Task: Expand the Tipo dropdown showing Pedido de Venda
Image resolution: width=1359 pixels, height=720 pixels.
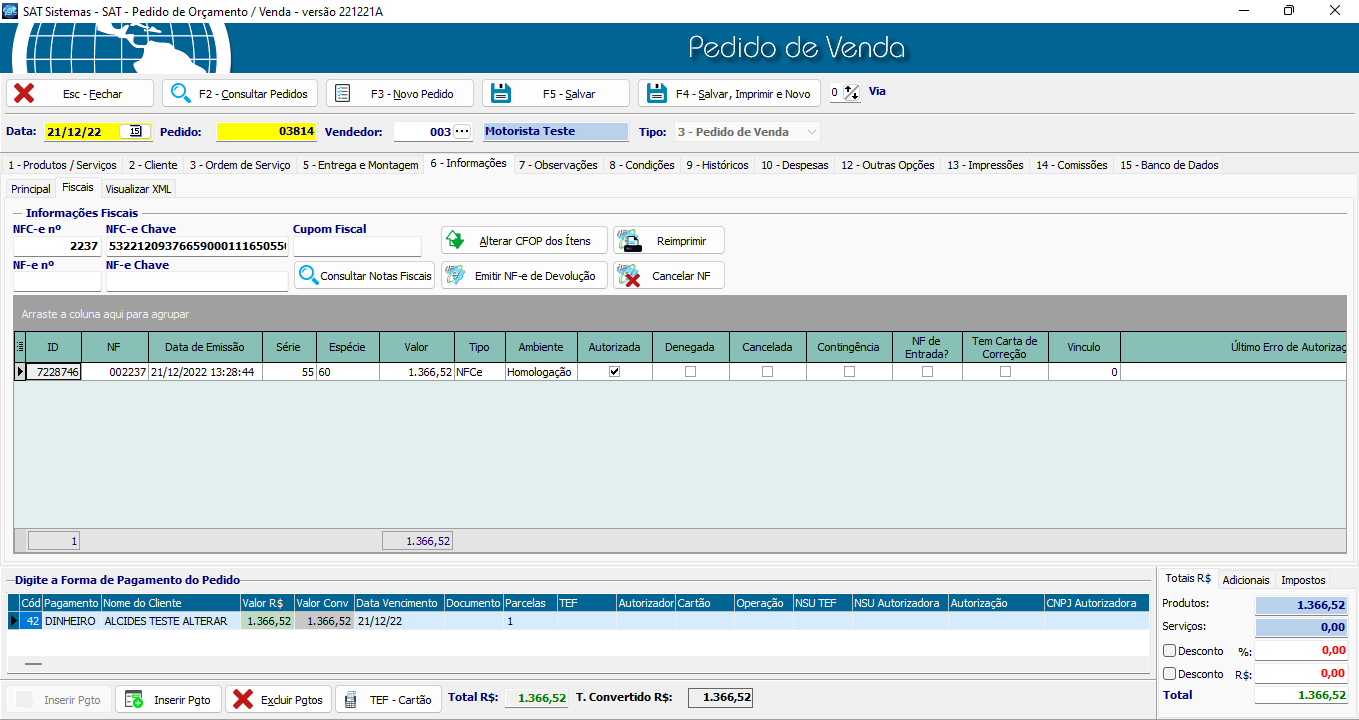Action: 811,132
